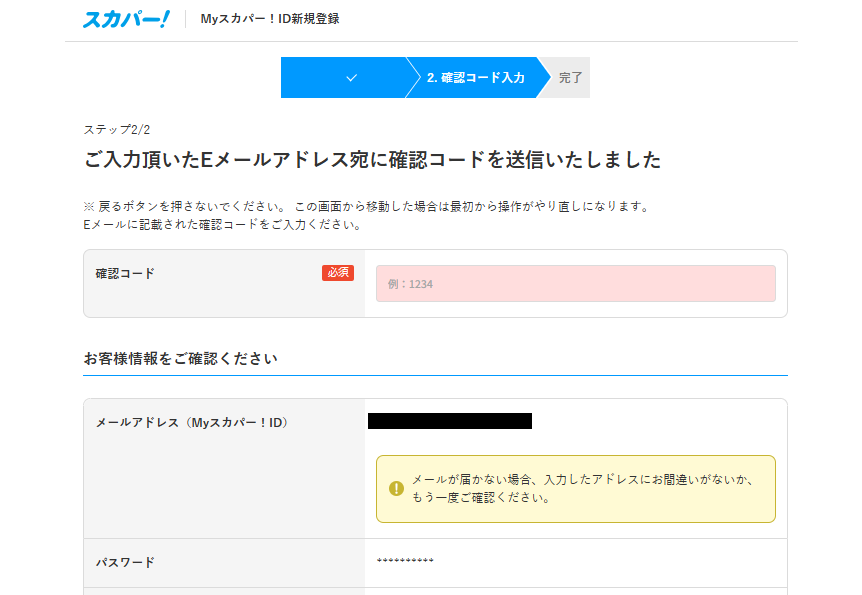Click the 'お客様情報をご確認ください' section heading
This screenshot has width=862, height=595.
pyautogui.click(x=180, y=358)
